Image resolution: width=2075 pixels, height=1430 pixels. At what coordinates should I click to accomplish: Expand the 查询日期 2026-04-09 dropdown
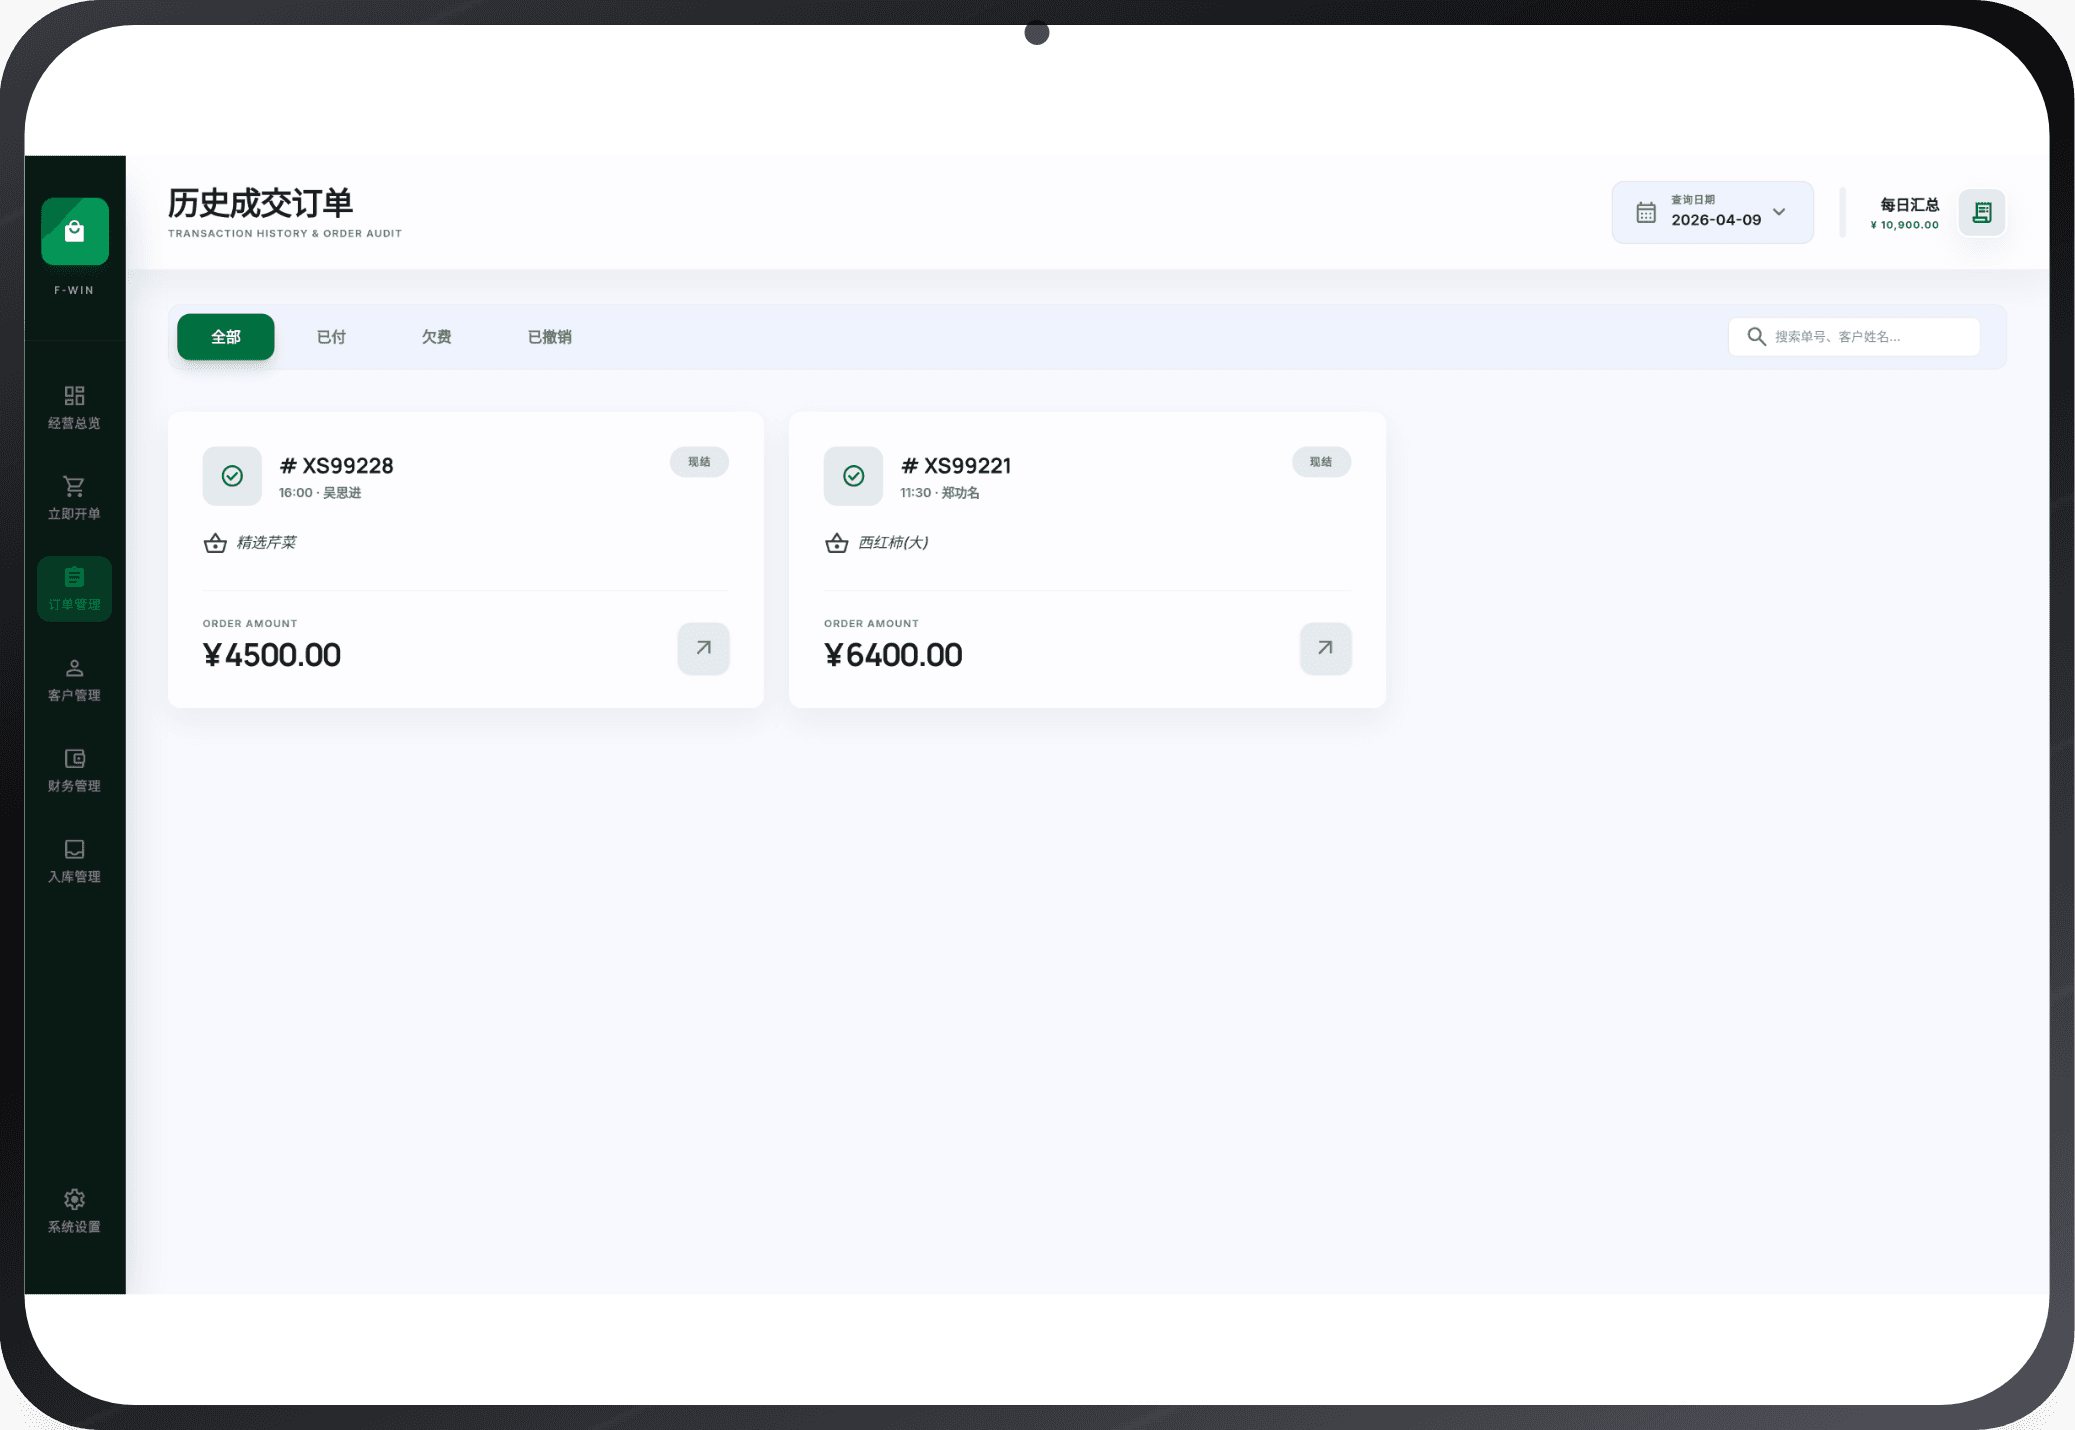point(1713,212)
